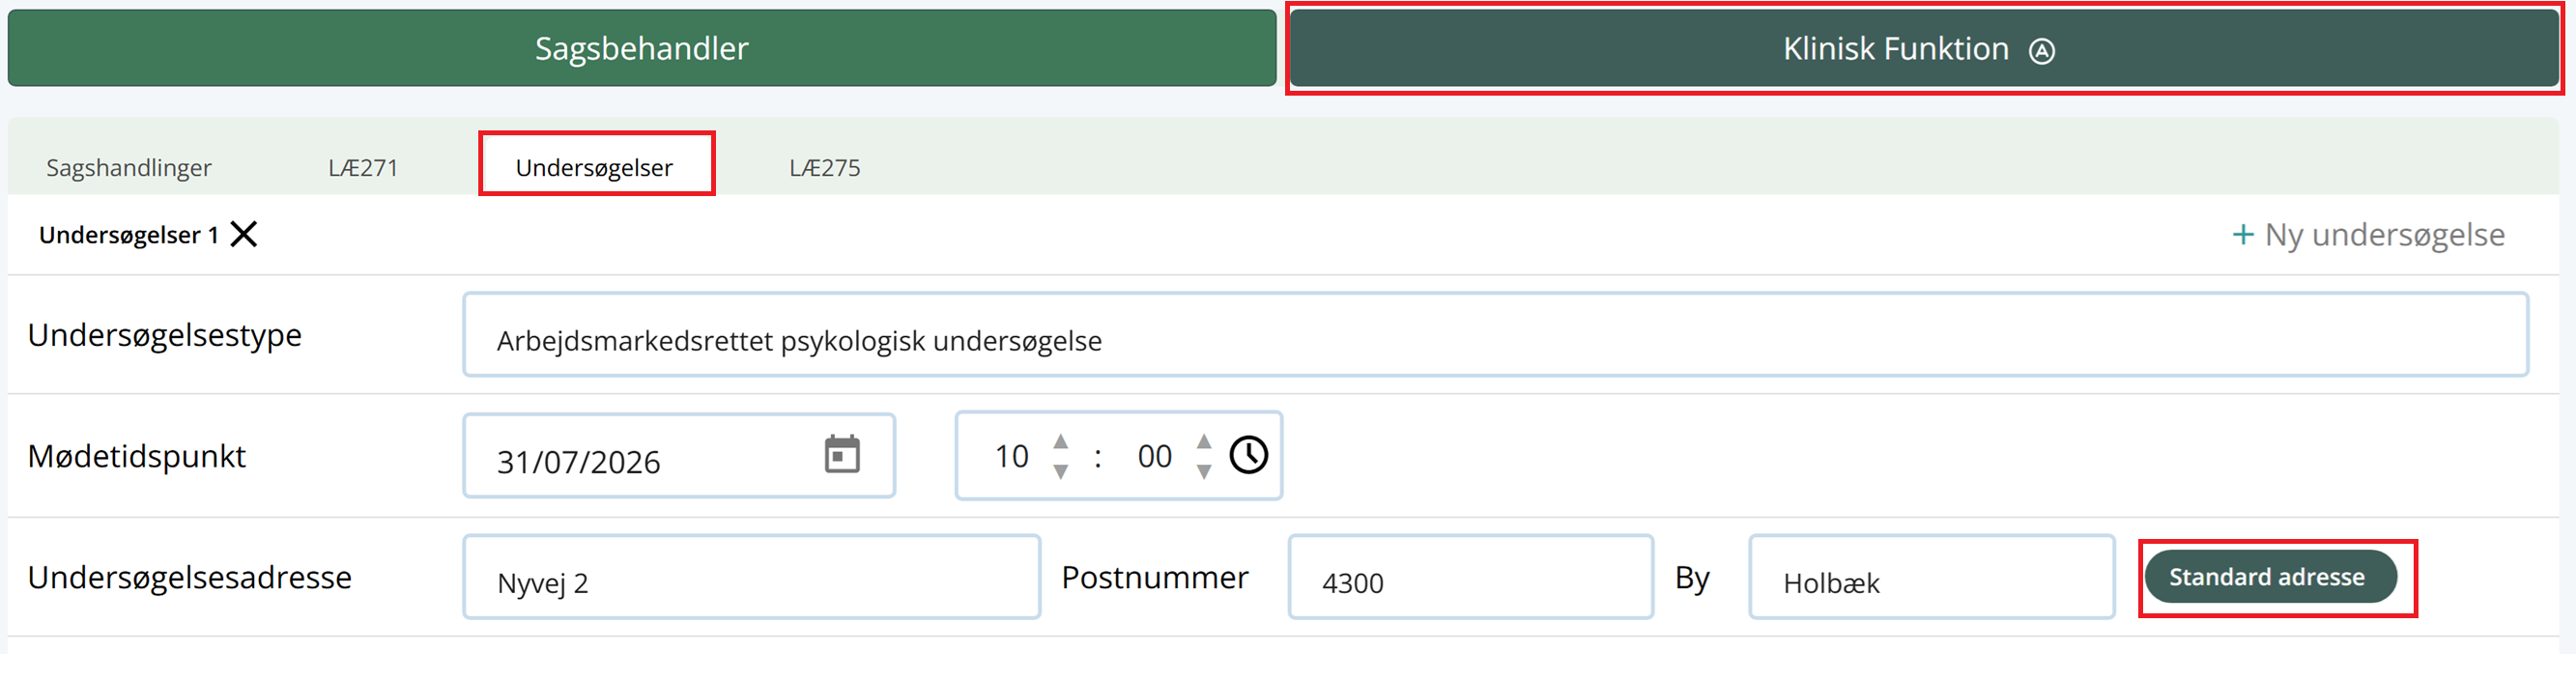Open the calendar date picker icon
The height and width of the screenshot is (680, 2576).
[x=842, y=454]
